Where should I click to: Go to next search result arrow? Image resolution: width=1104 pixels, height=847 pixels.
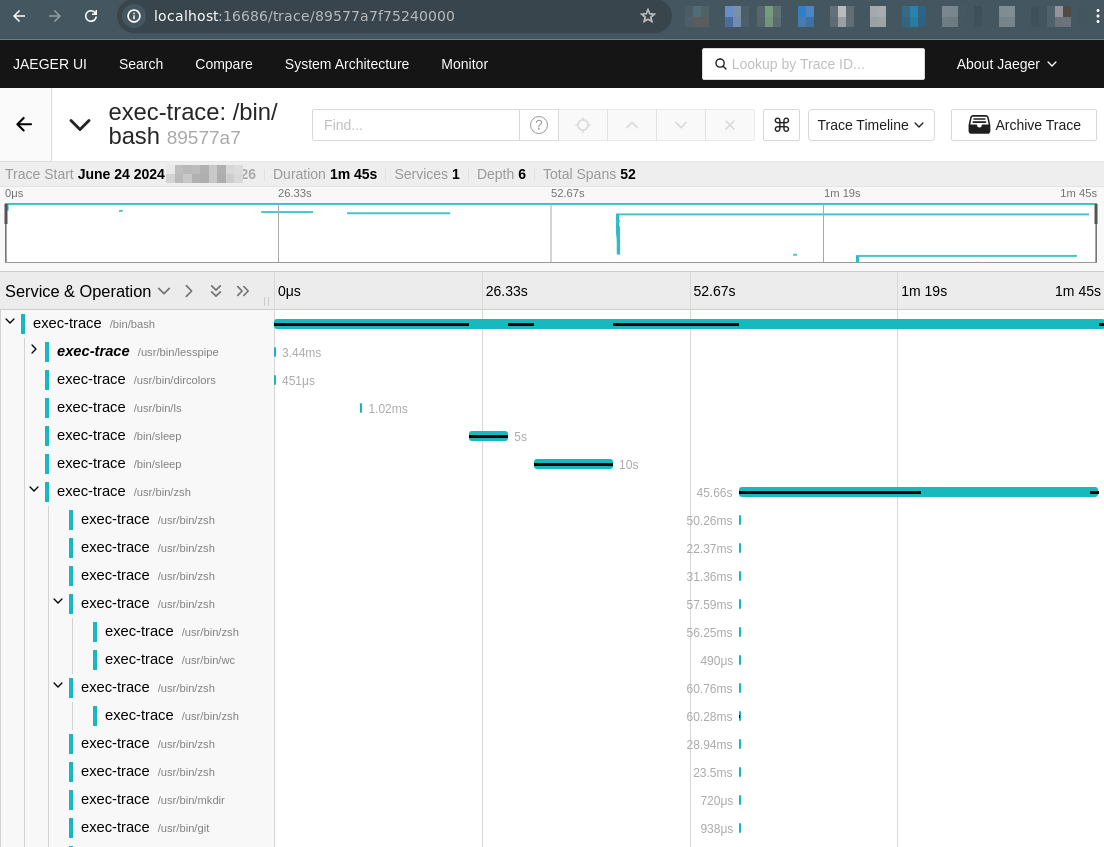(x=681, y=125)
